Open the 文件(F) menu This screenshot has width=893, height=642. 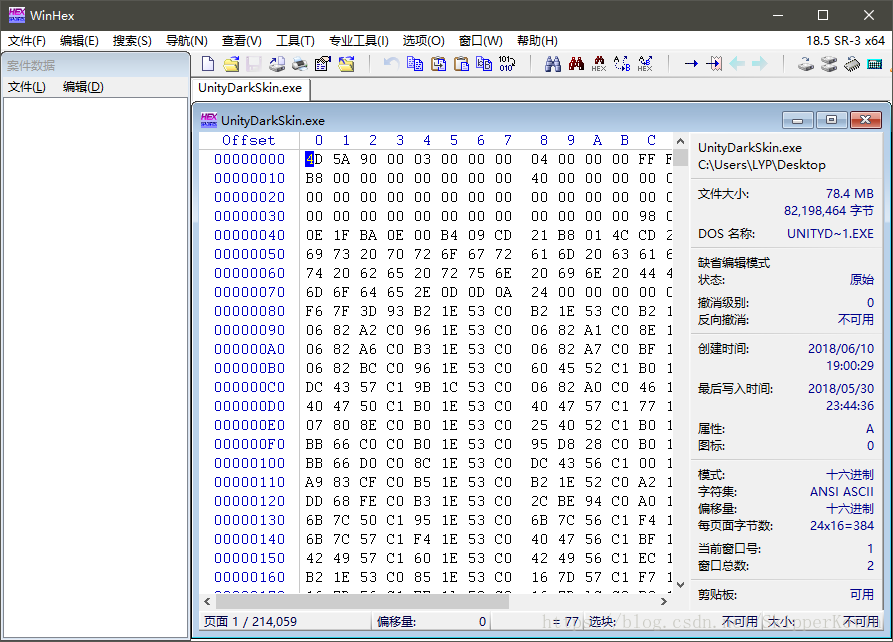click(27, 41)
